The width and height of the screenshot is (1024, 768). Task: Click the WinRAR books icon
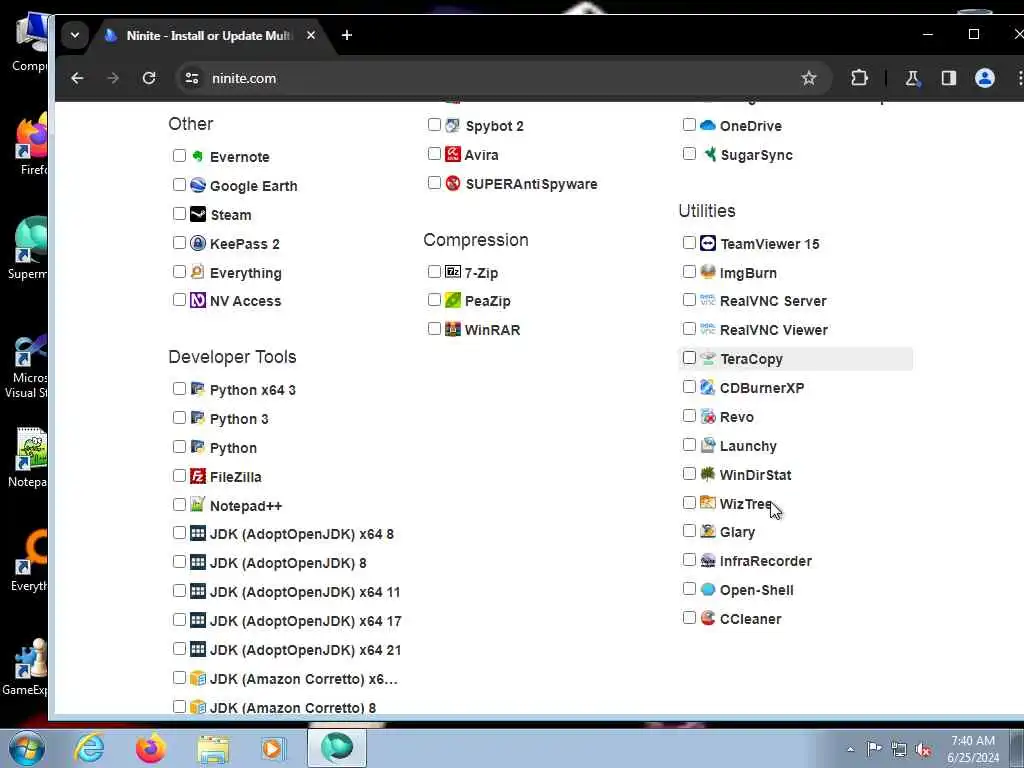click(x=453, y=328)
